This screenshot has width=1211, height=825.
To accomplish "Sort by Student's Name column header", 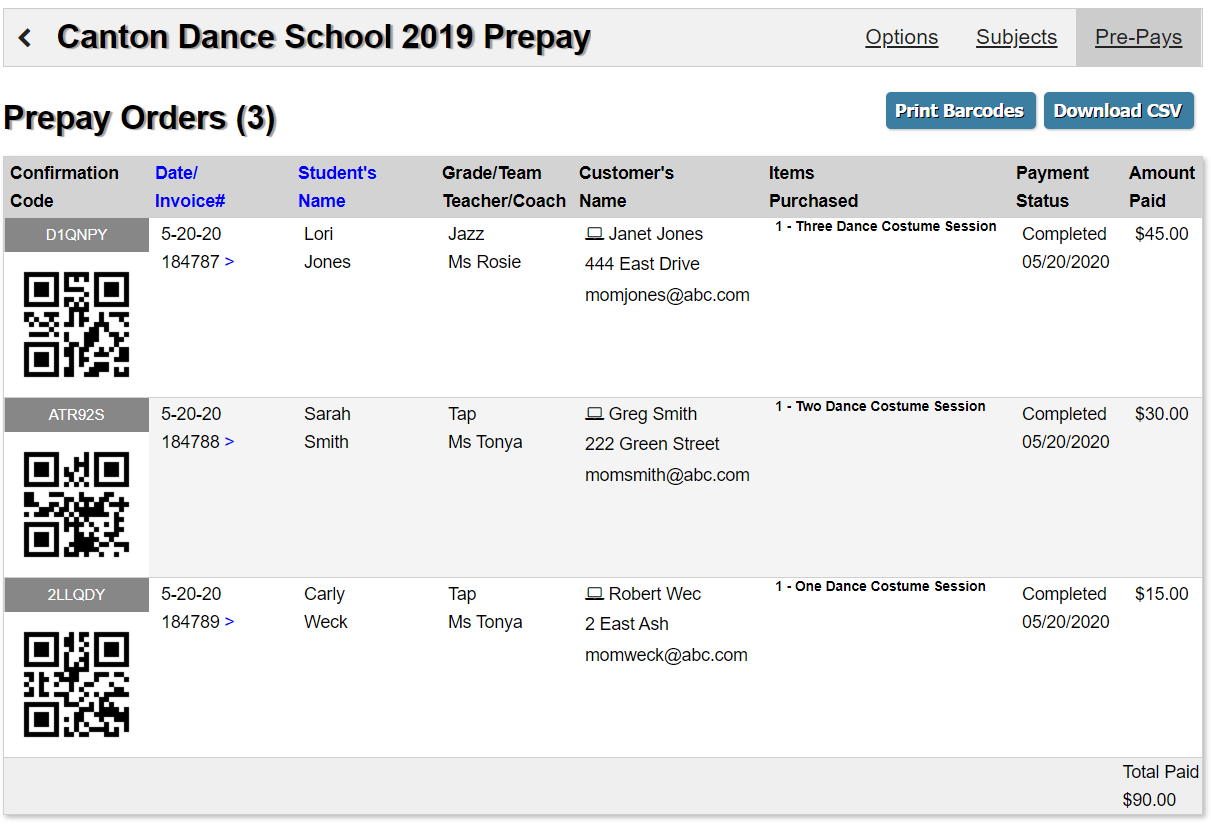I will (337, 187).
